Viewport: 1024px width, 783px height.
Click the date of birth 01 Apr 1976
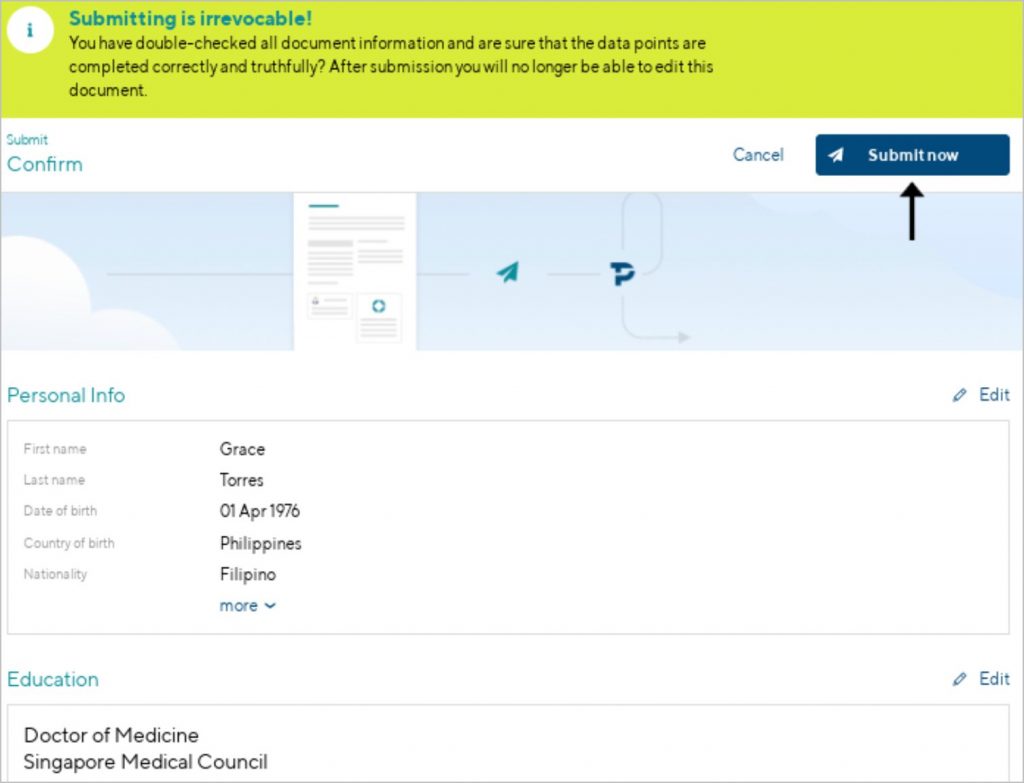(x=260, y=511)
